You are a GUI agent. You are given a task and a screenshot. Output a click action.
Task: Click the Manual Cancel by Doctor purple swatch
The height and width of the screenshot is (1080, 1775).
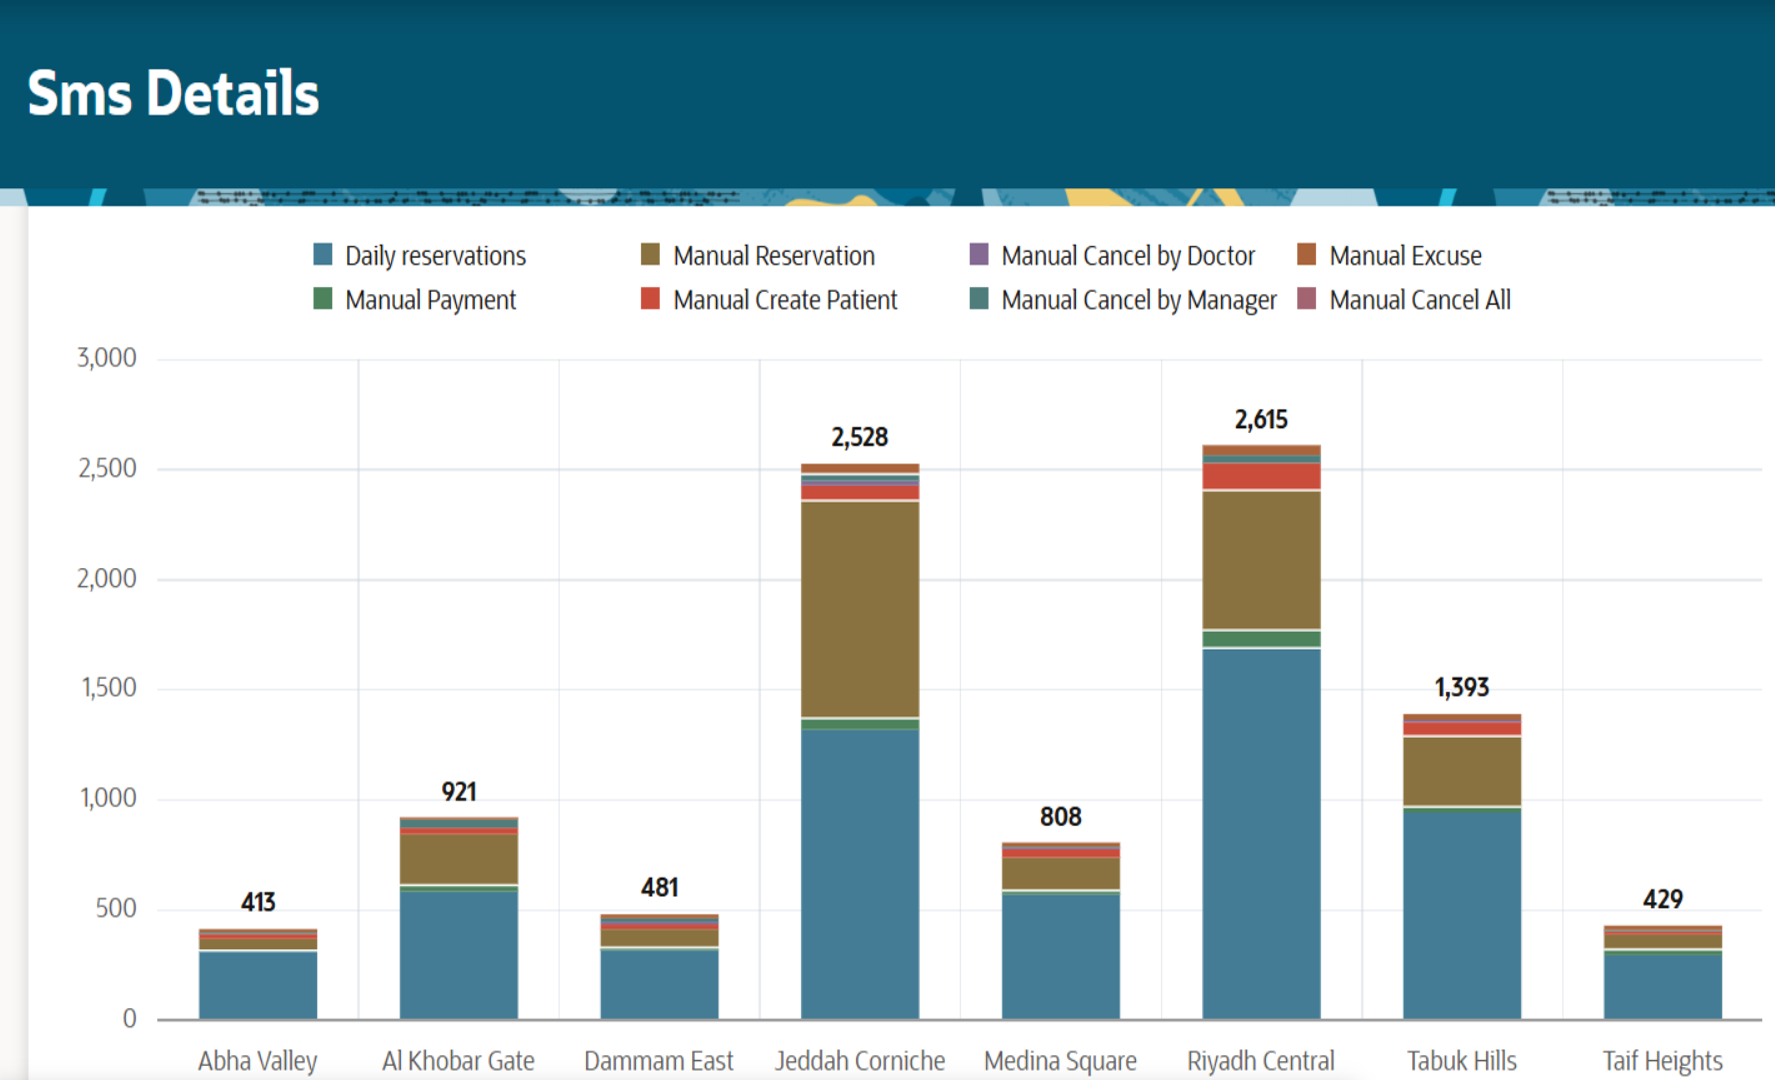tap(979, 254)
